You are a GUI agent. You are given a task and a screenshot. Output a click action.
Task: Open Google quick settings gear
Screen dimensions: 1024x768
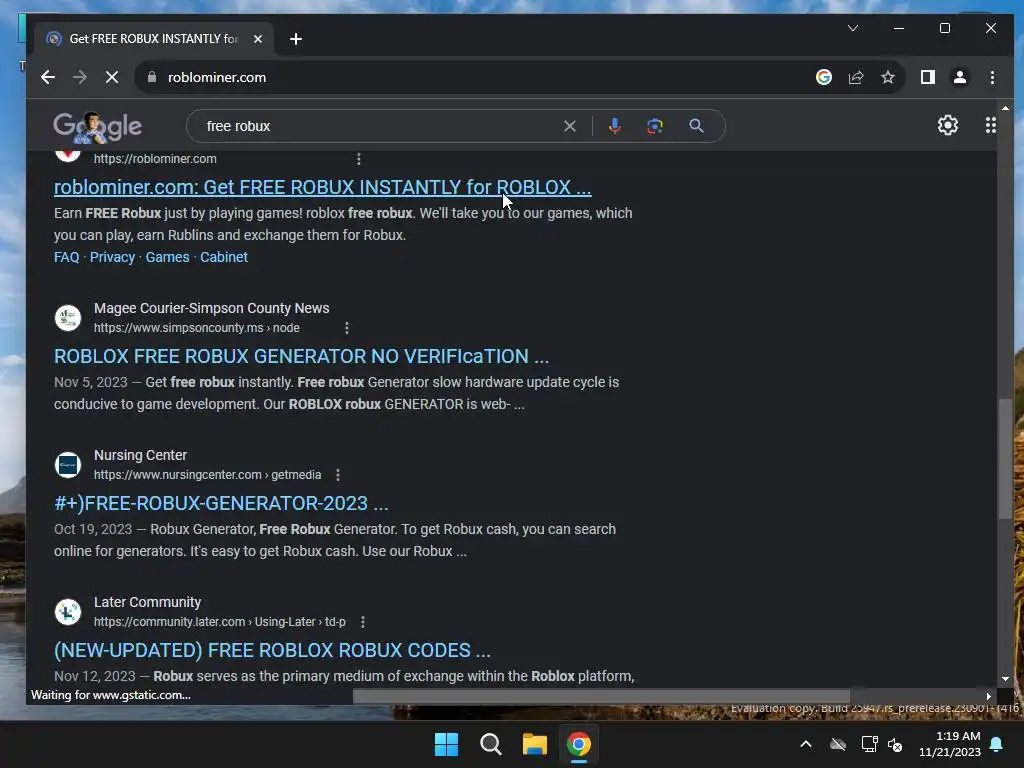[x=948, y=125]
